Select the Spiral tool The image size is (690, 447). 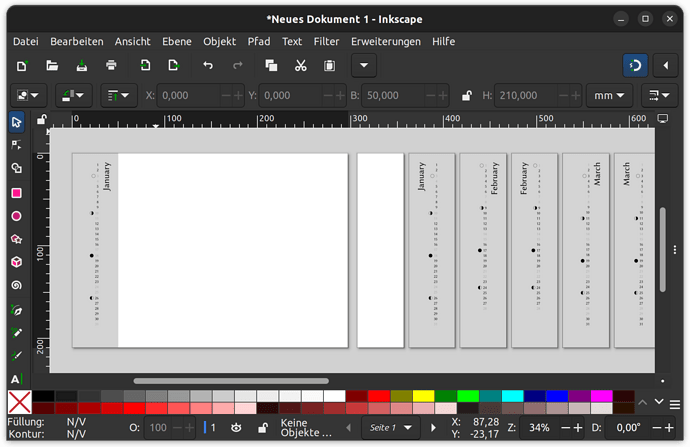(16, 285)
